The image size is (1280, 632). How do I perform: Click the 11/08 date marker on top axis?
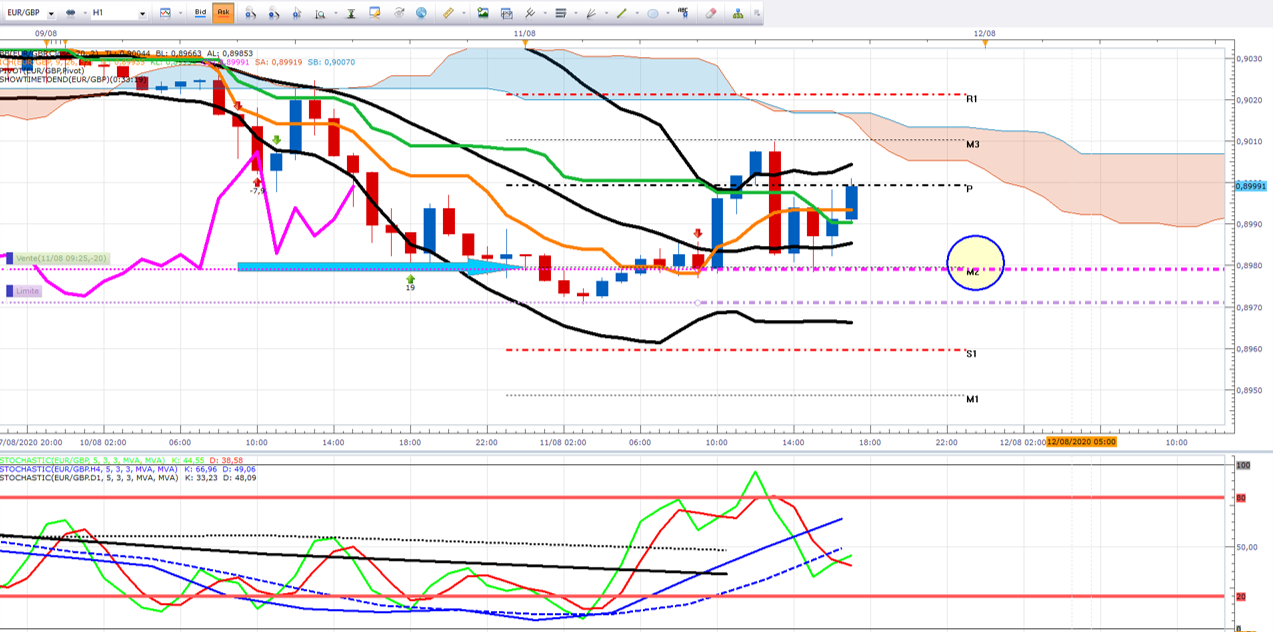coord(525,33)
